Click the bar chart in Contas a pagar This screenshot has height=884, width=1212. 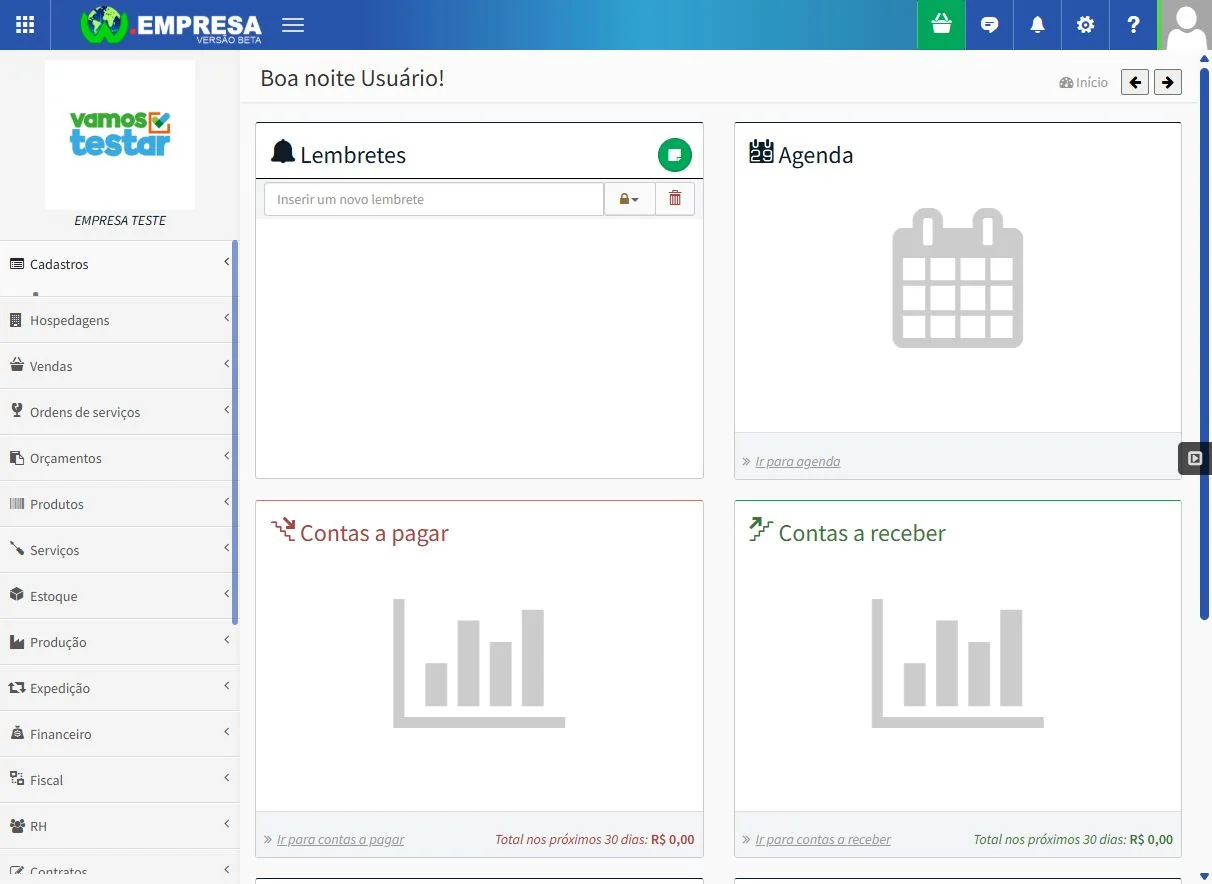pyautogui.click(x=479, y=663)
